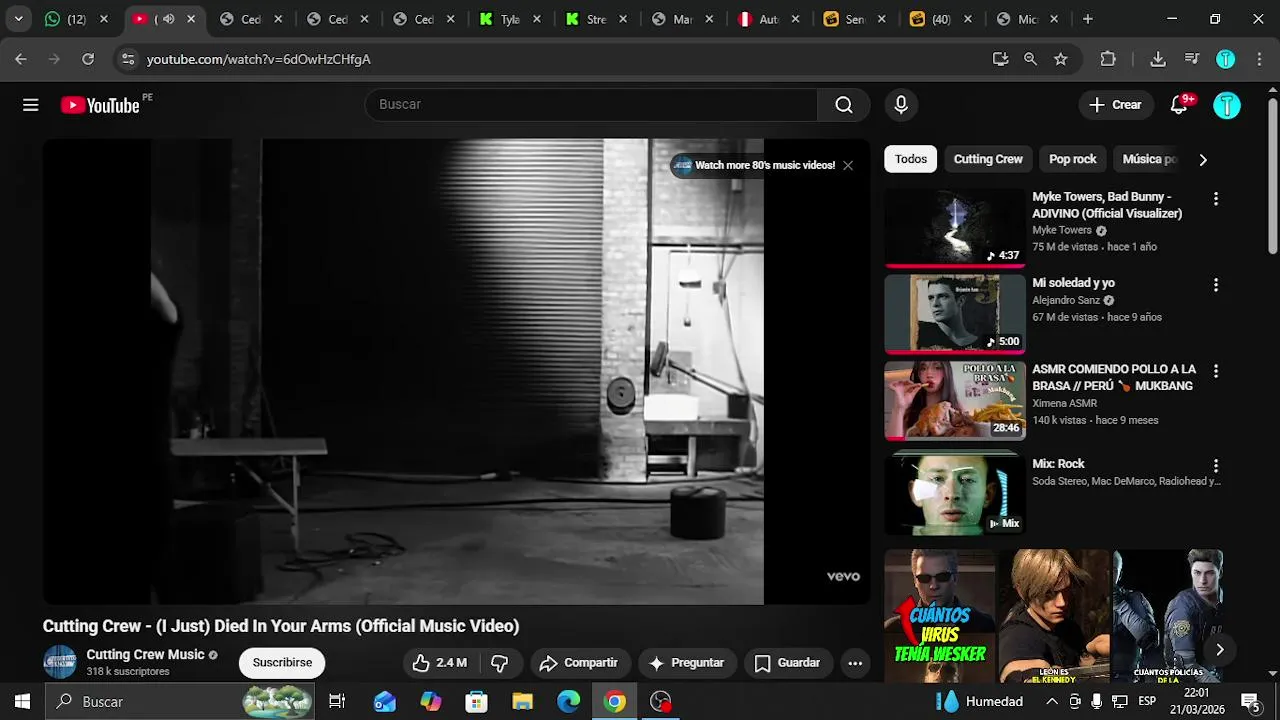The width and height of the screenshot is (1280, 720).
Task: Dismiss the Watch more 80's card
Action: click(848, 165)
